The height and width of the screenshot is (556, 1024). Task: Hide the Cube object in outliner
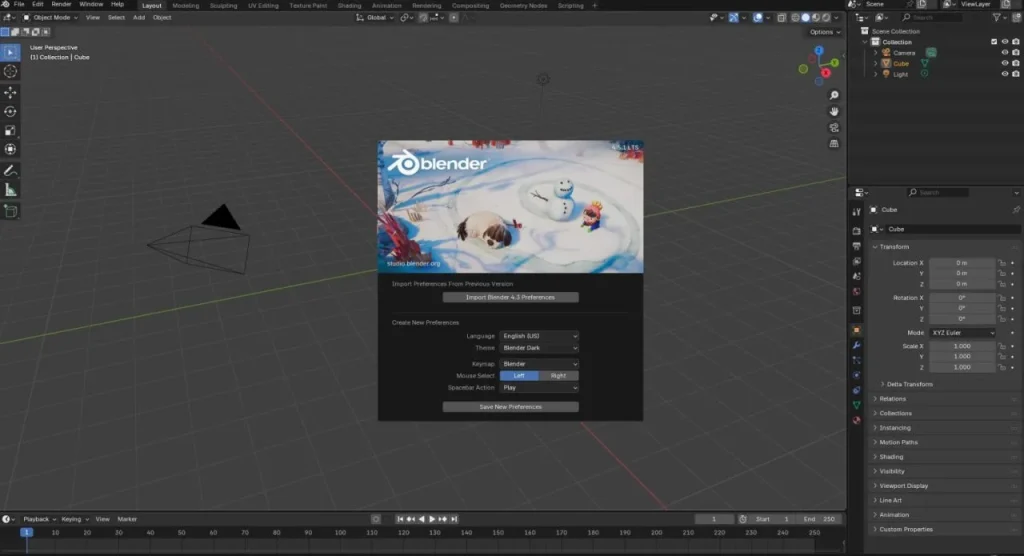coord(1005,63)
